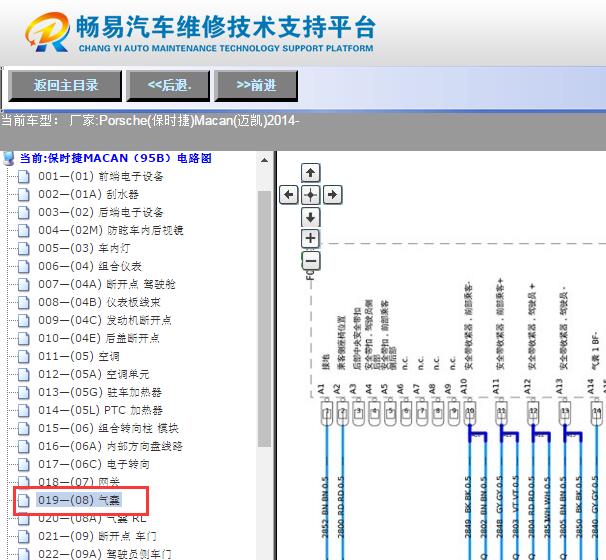Open 011—(05) 空调 diagram
The width and height of the screenshot is (606, 560).
click(x=78, y=356)
